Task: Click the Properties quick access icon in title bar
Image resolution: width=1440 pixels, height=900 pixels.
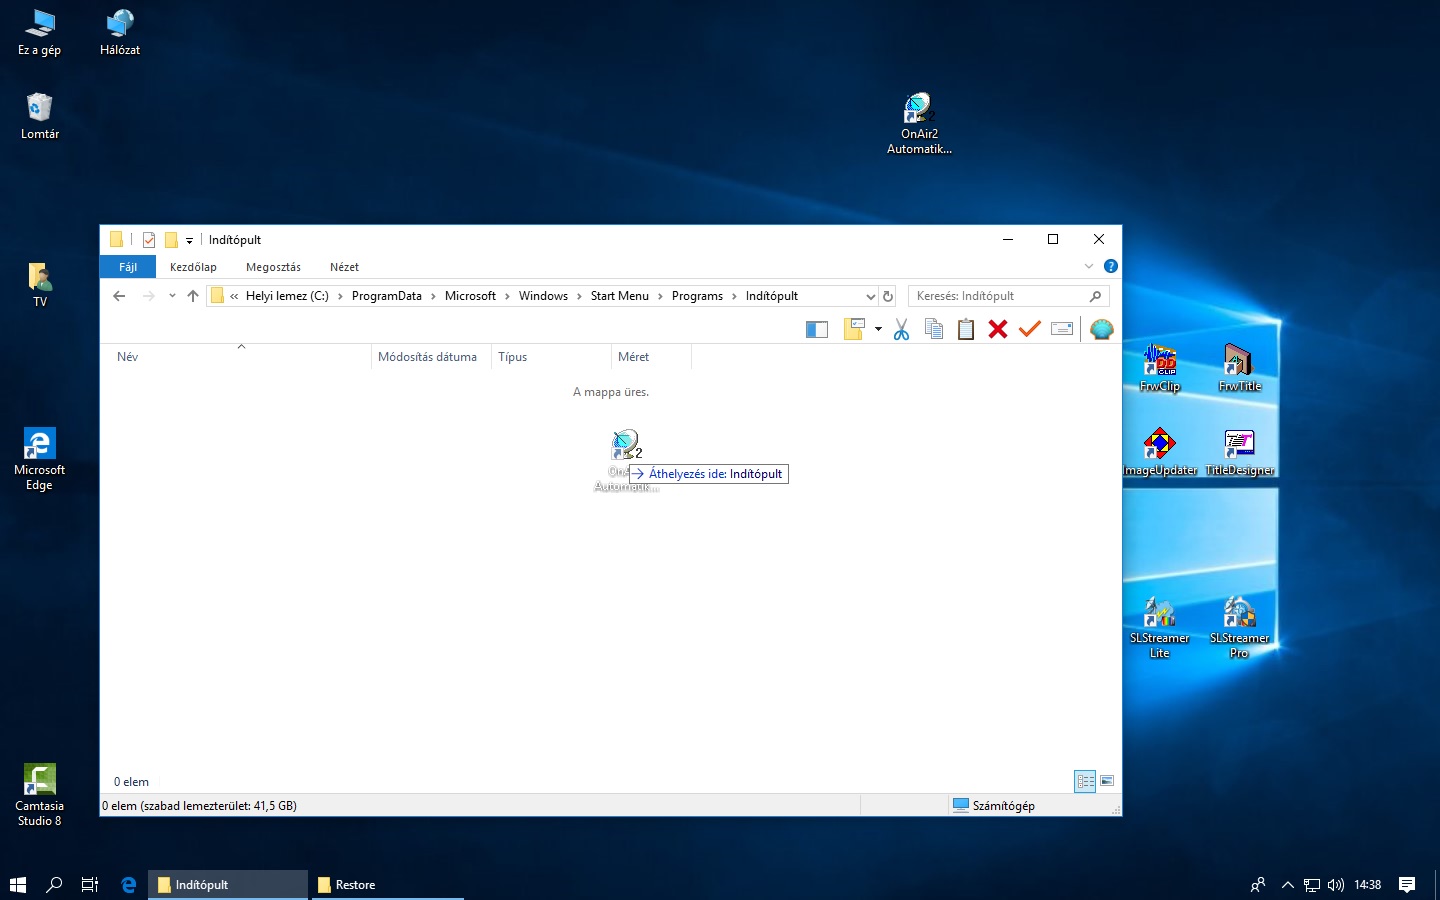Action: (149, 240)
